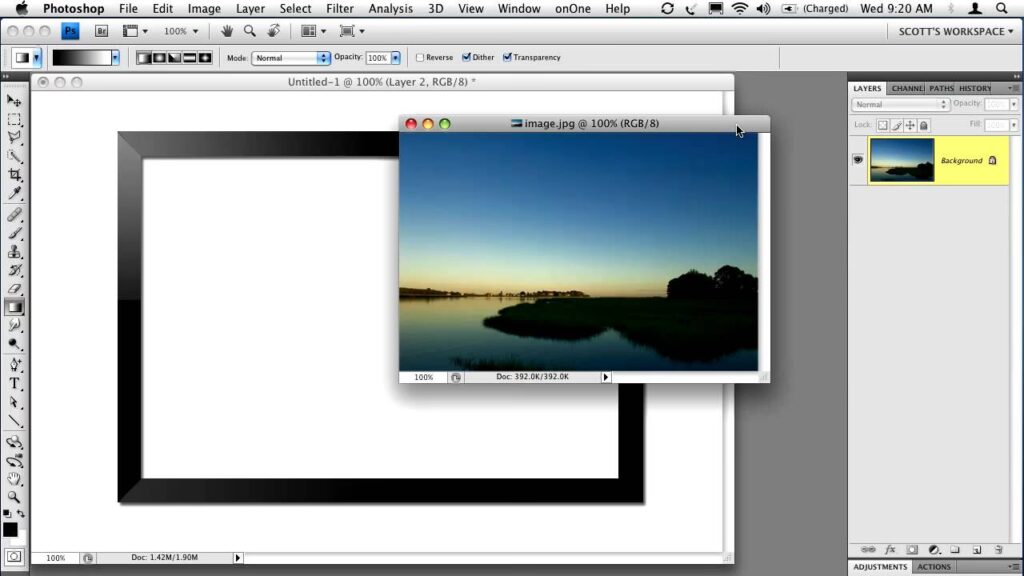Hide the Background layer with eye icon
This screenshot has width=1024, height=576.
click(858, 160)
